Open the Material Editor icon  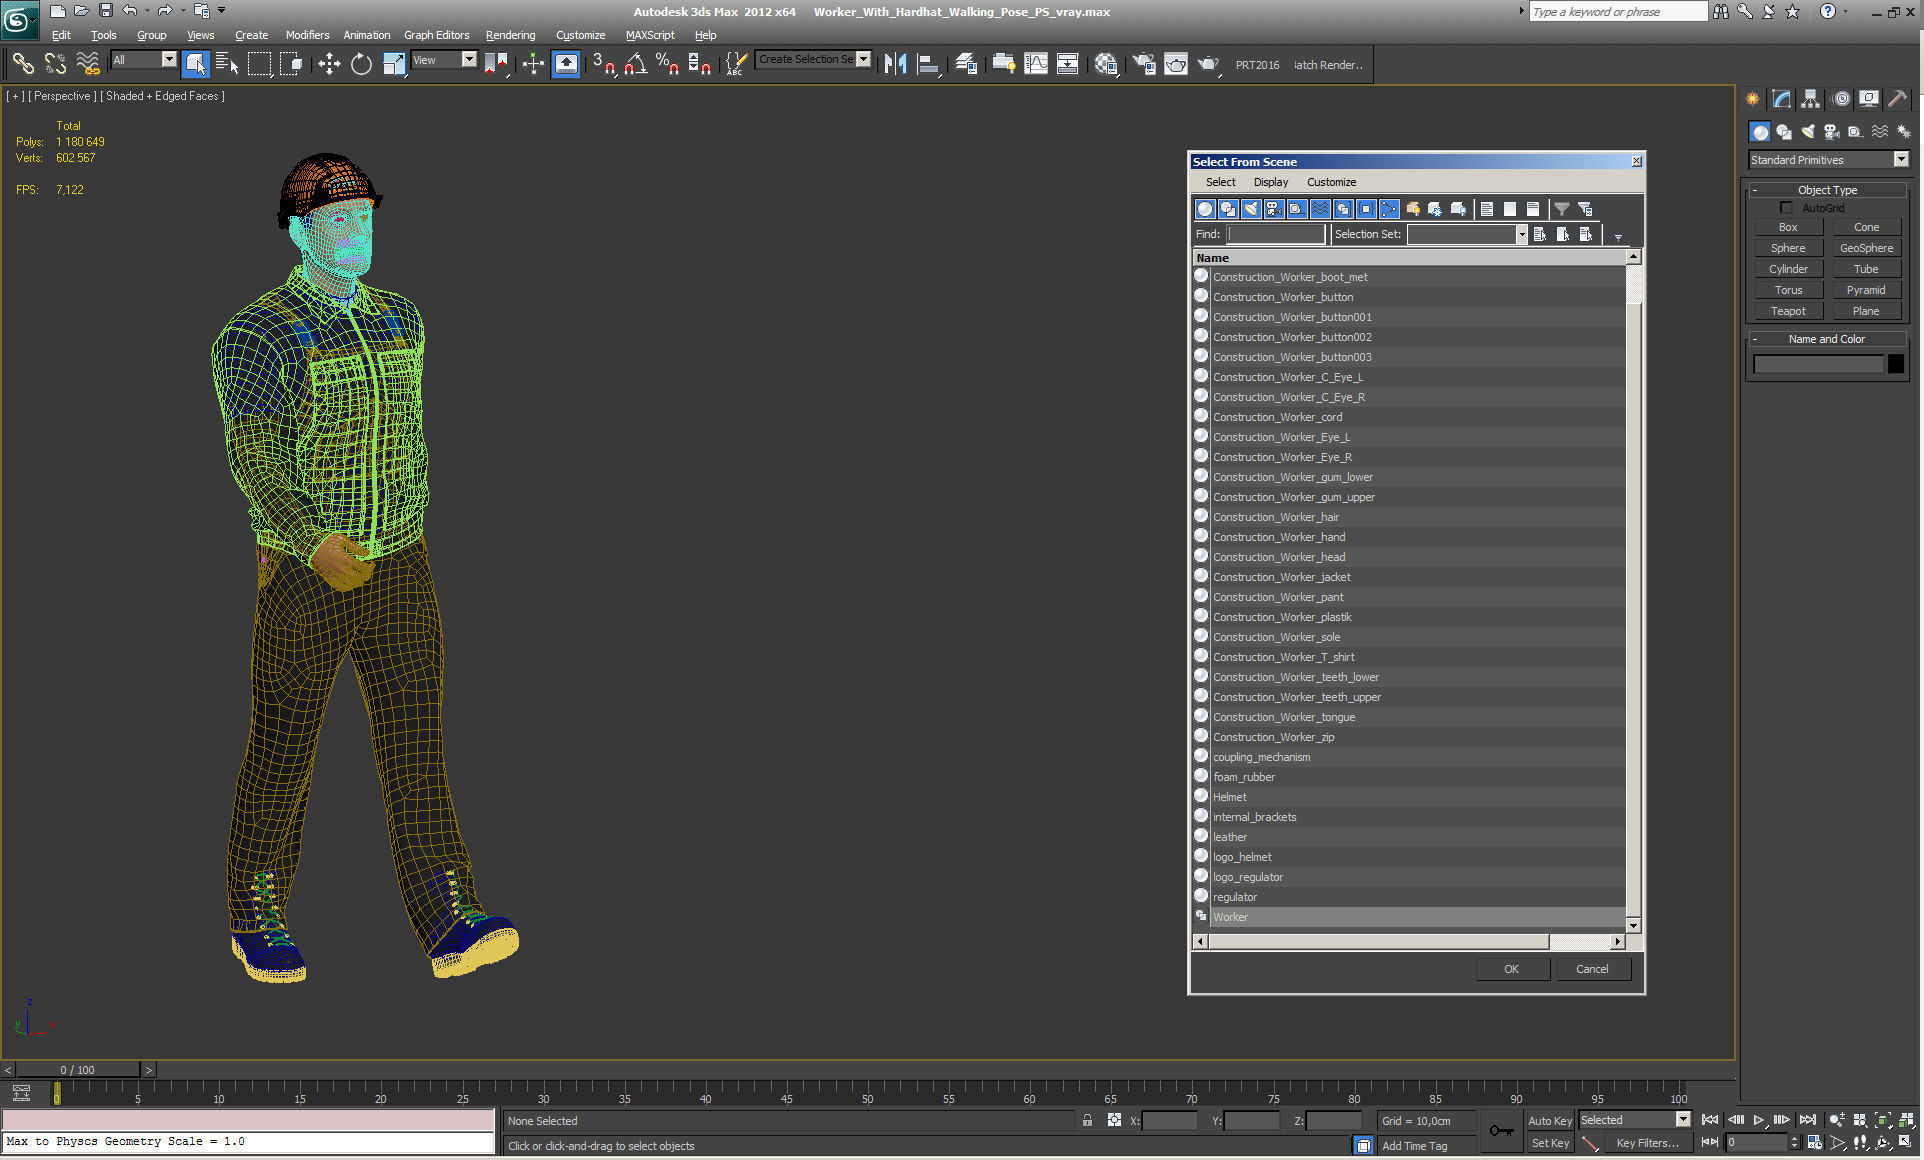(x=1105, y=65)
